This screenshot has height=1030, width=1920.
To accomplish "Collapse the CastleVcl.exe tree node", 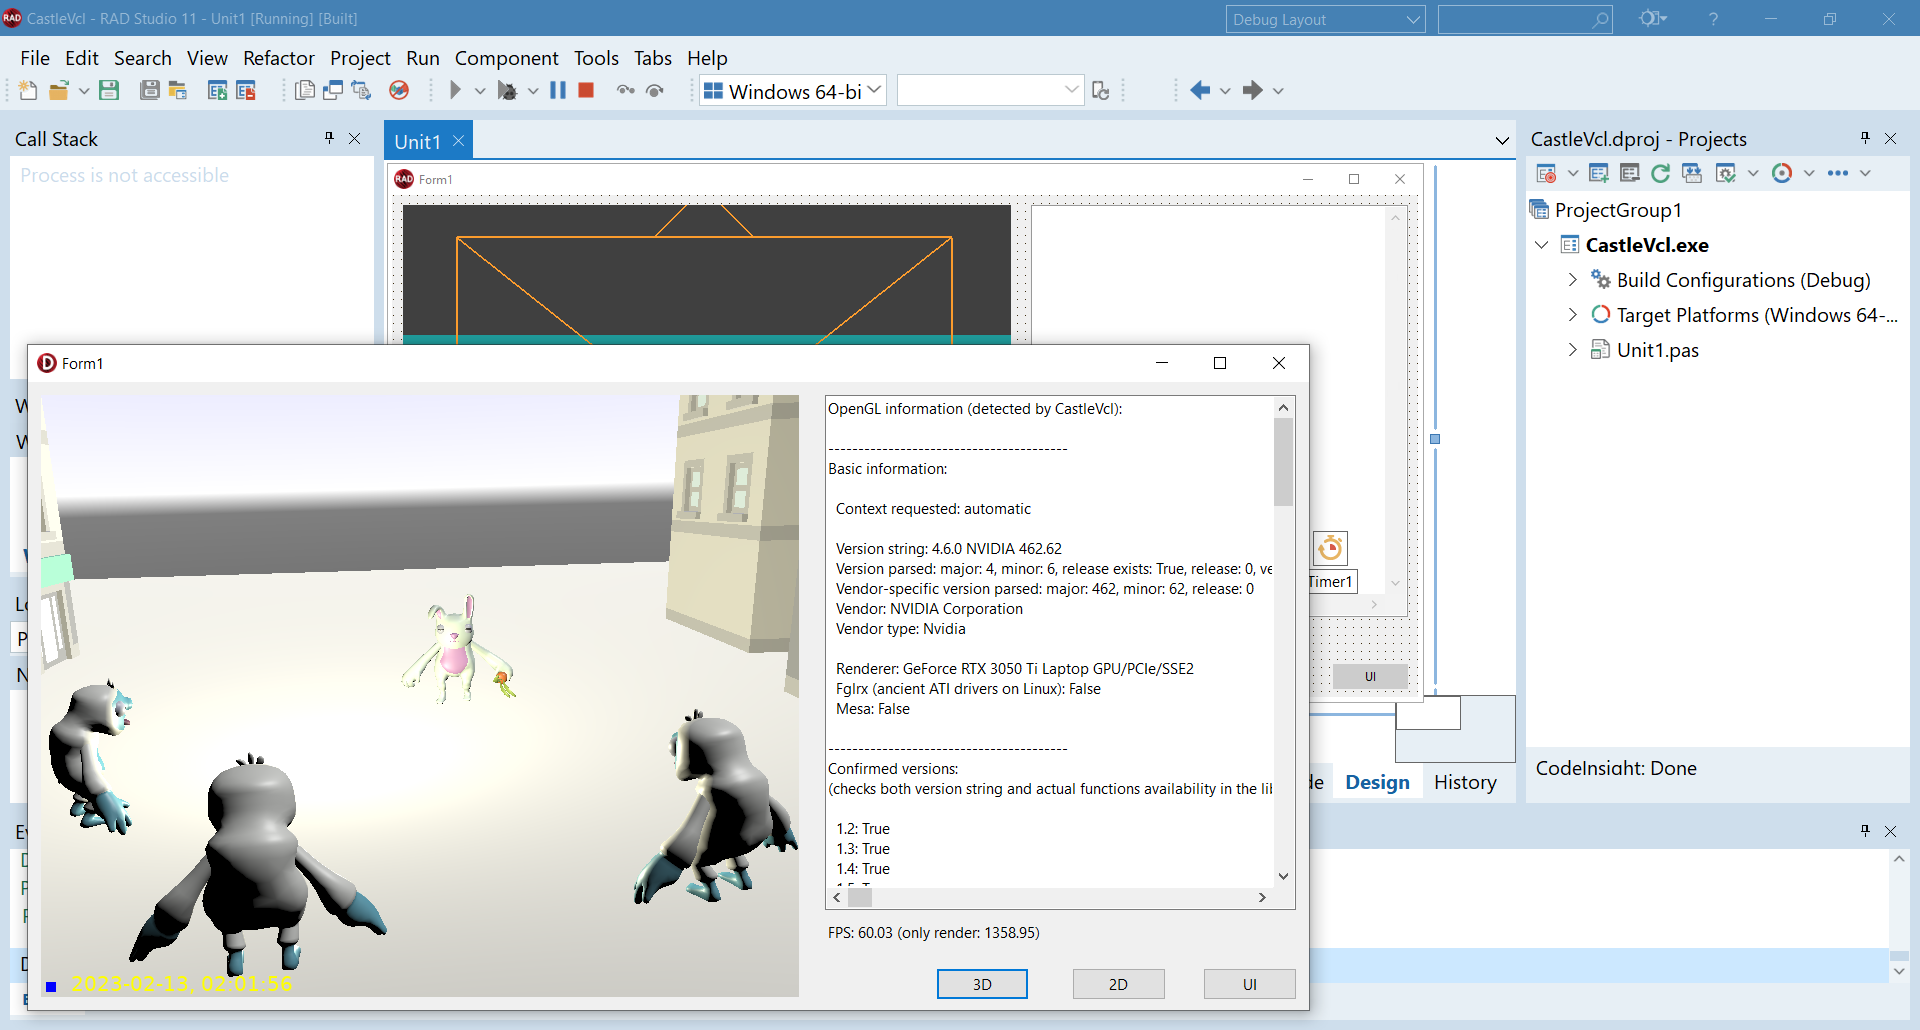I will click(1542, 245).
